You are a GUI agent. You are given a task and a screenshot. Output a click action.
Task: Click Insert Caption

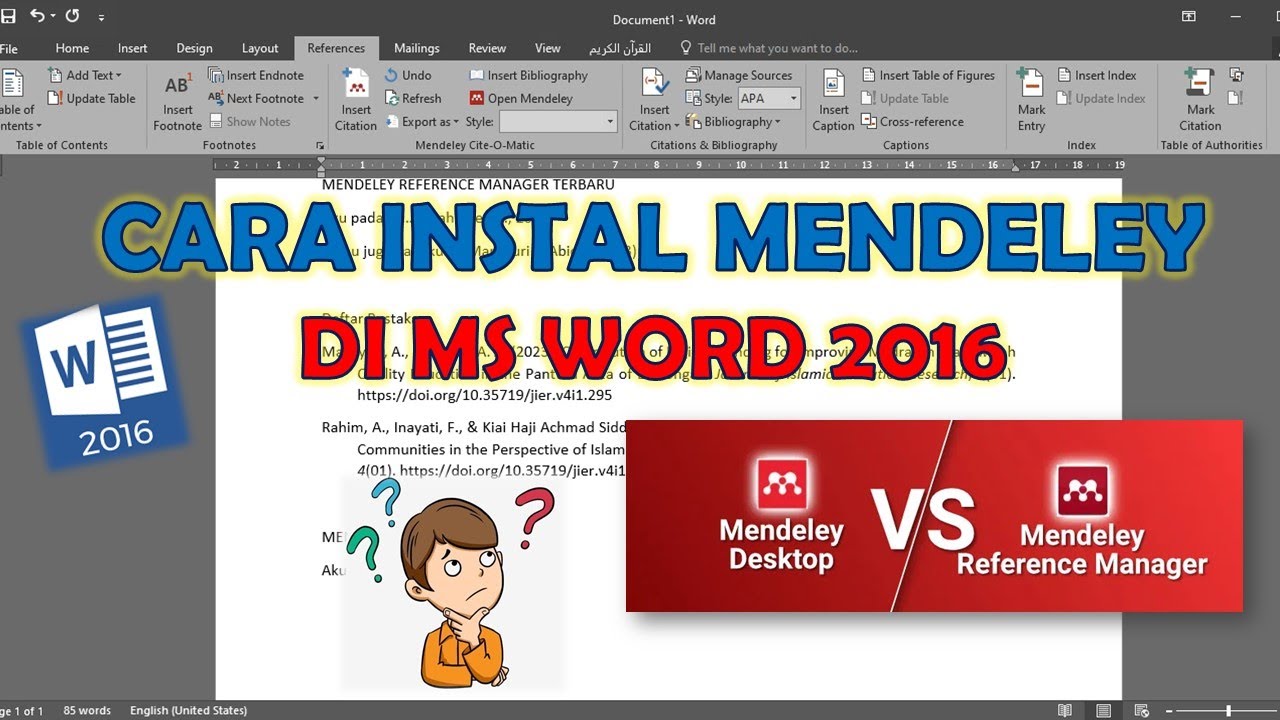(833, 100)
